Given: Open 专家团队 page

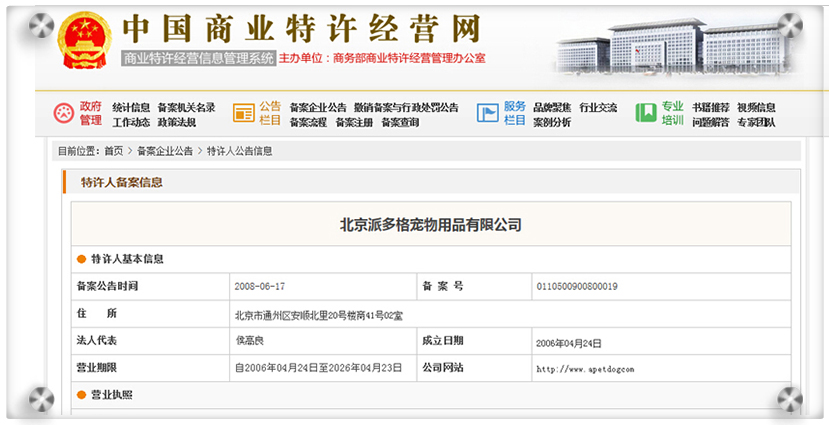Looking at the screenshot, I should (x=756, y=123).
